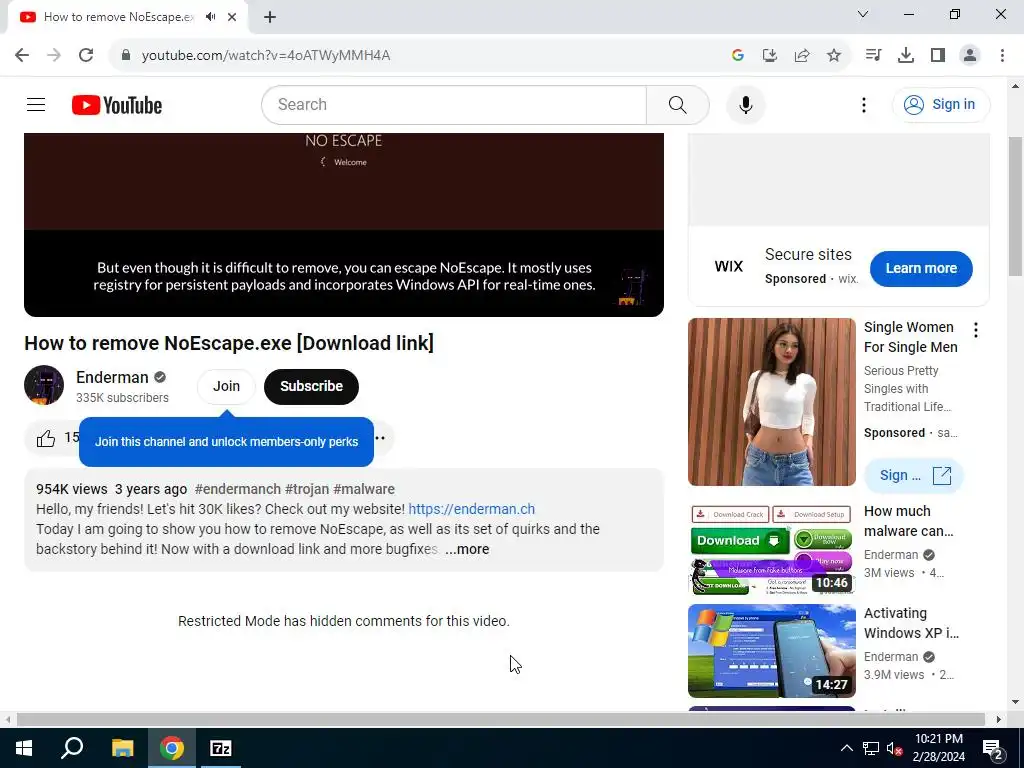Open network status tray icon

[x=871, y=748]
